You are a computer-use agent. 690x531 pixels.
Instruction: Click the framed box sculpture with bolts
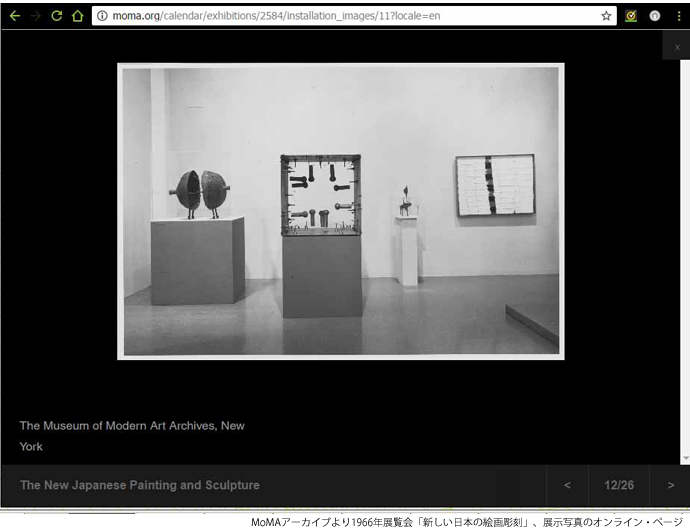[321, 194]
